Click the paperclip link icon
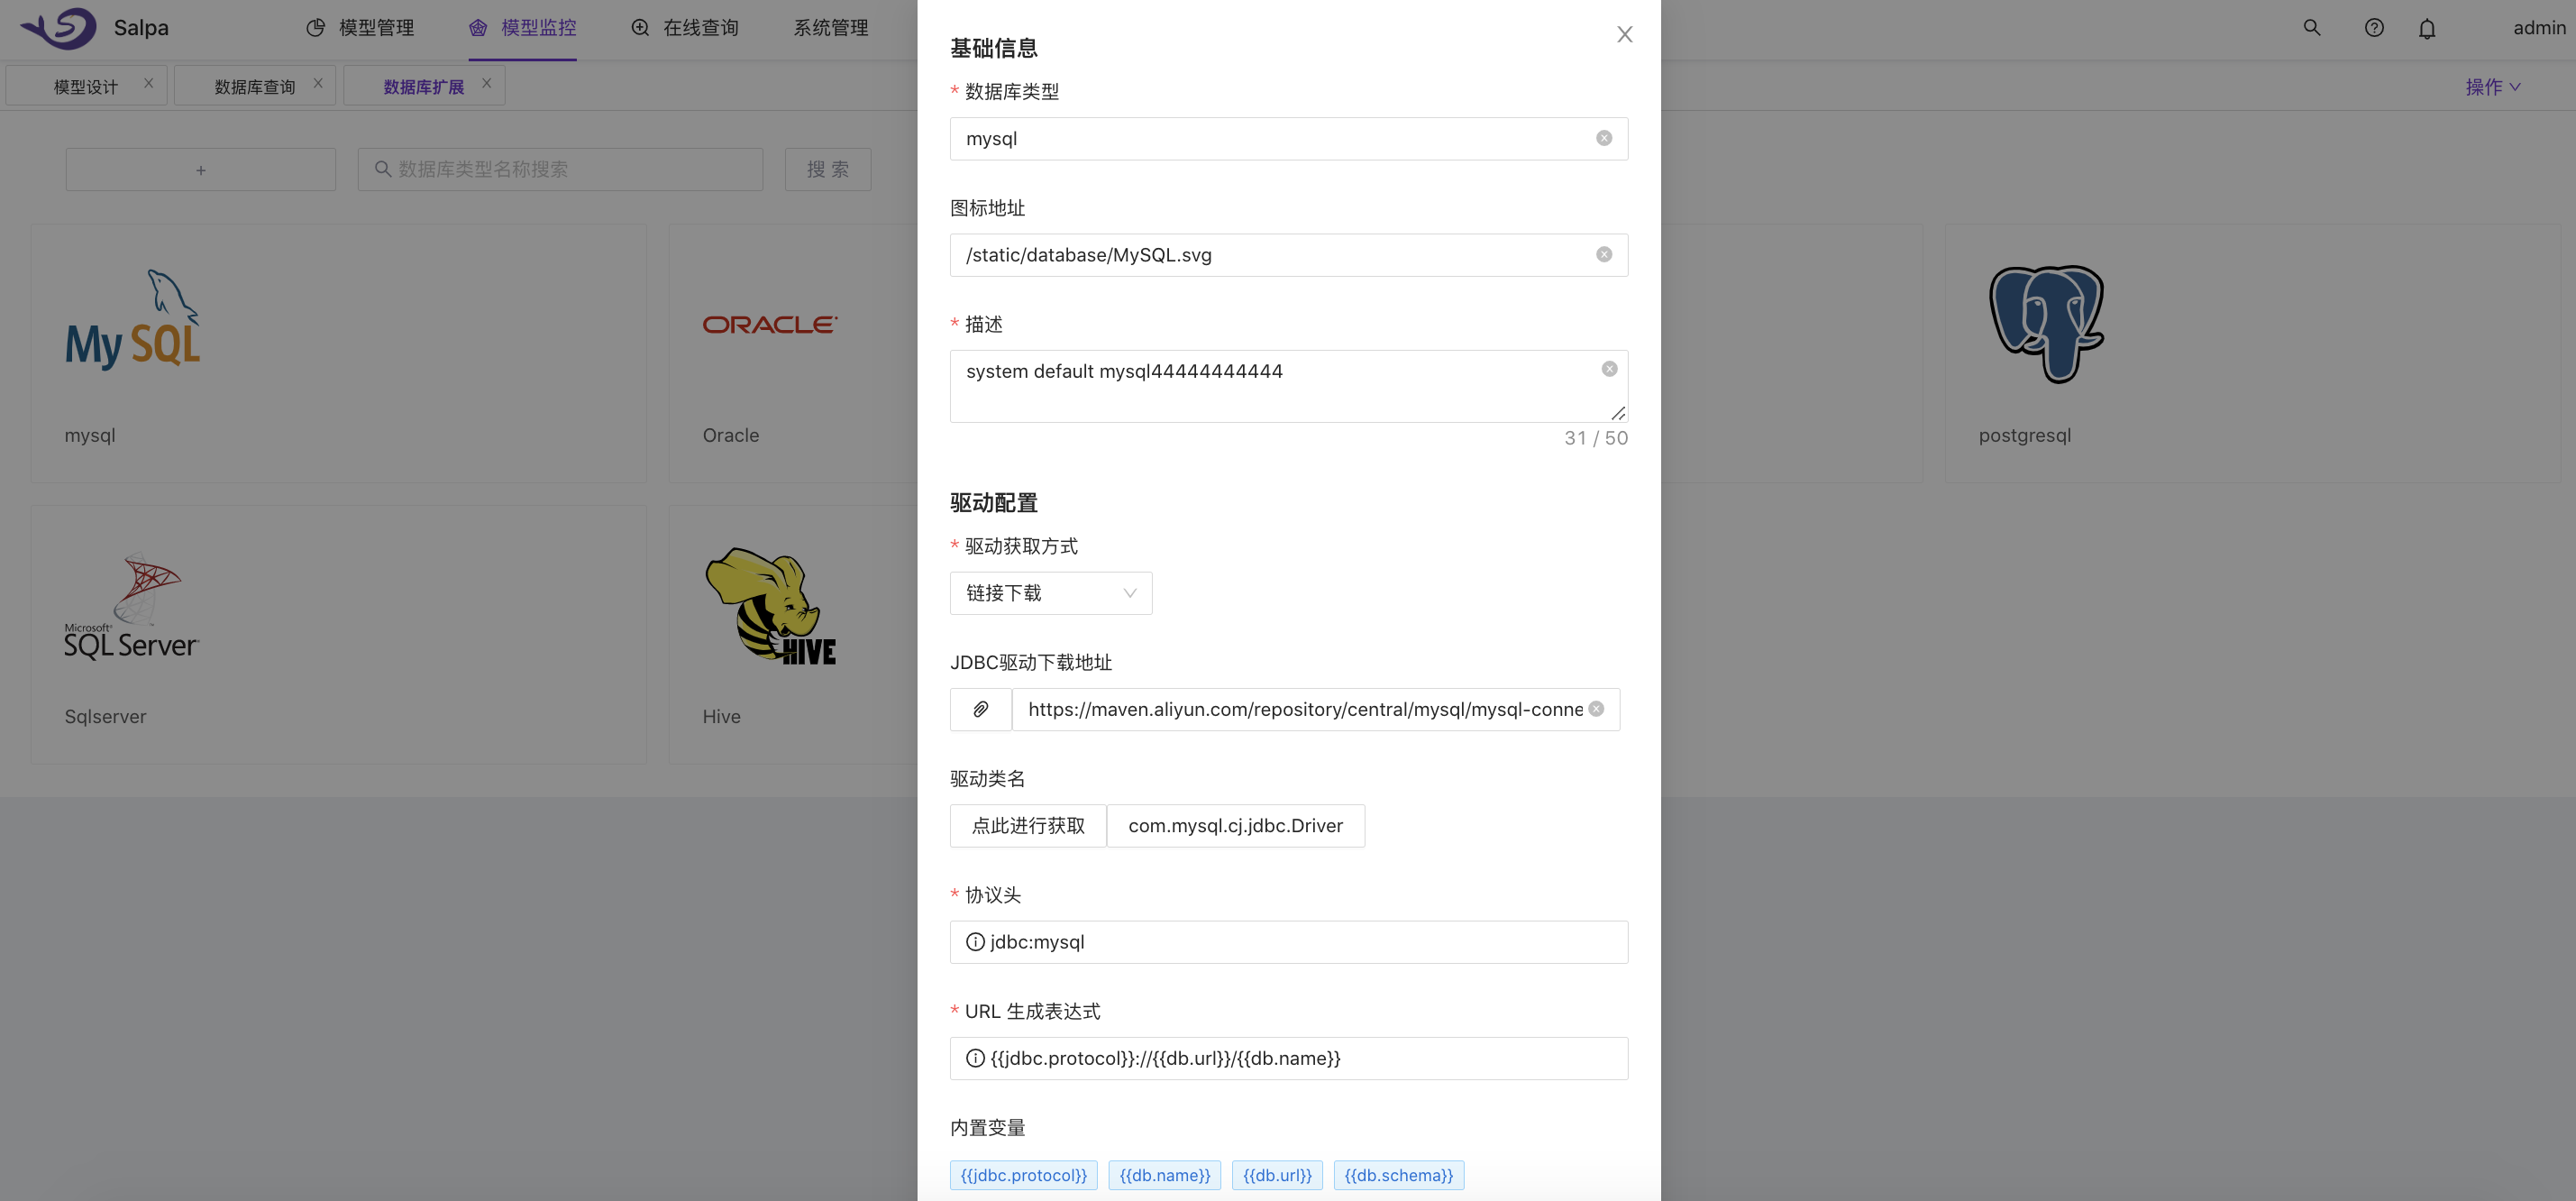 coord(980,709)
